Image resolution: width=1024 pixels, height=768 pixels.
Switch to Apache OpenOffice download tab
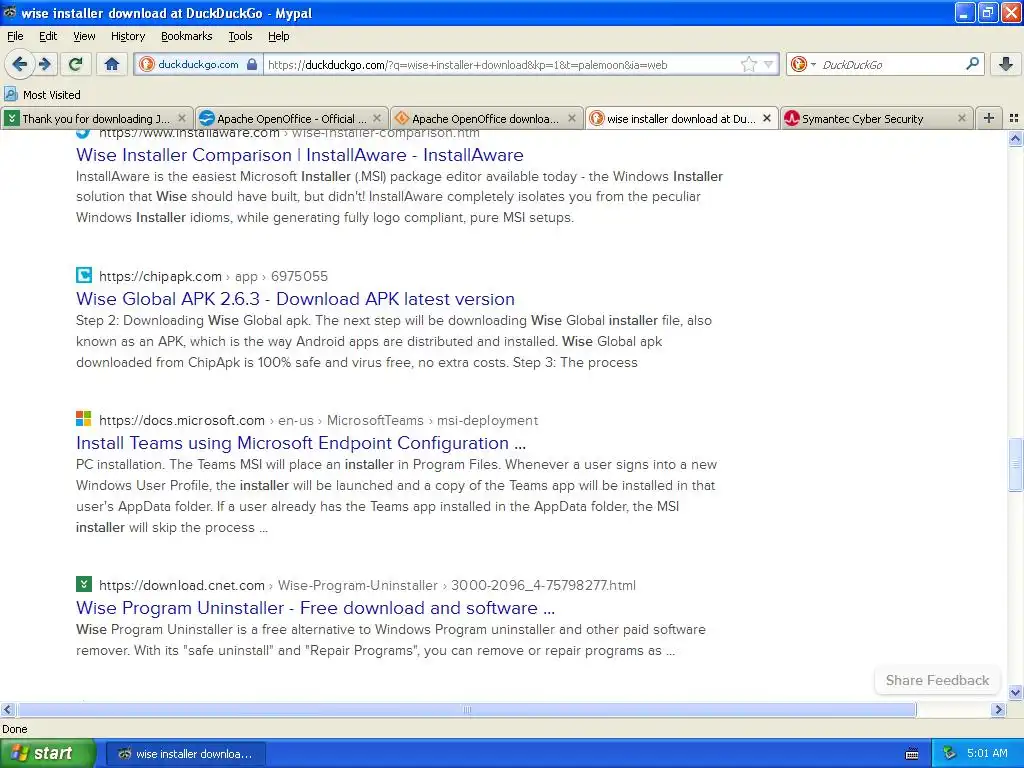(x=487, y=118)
